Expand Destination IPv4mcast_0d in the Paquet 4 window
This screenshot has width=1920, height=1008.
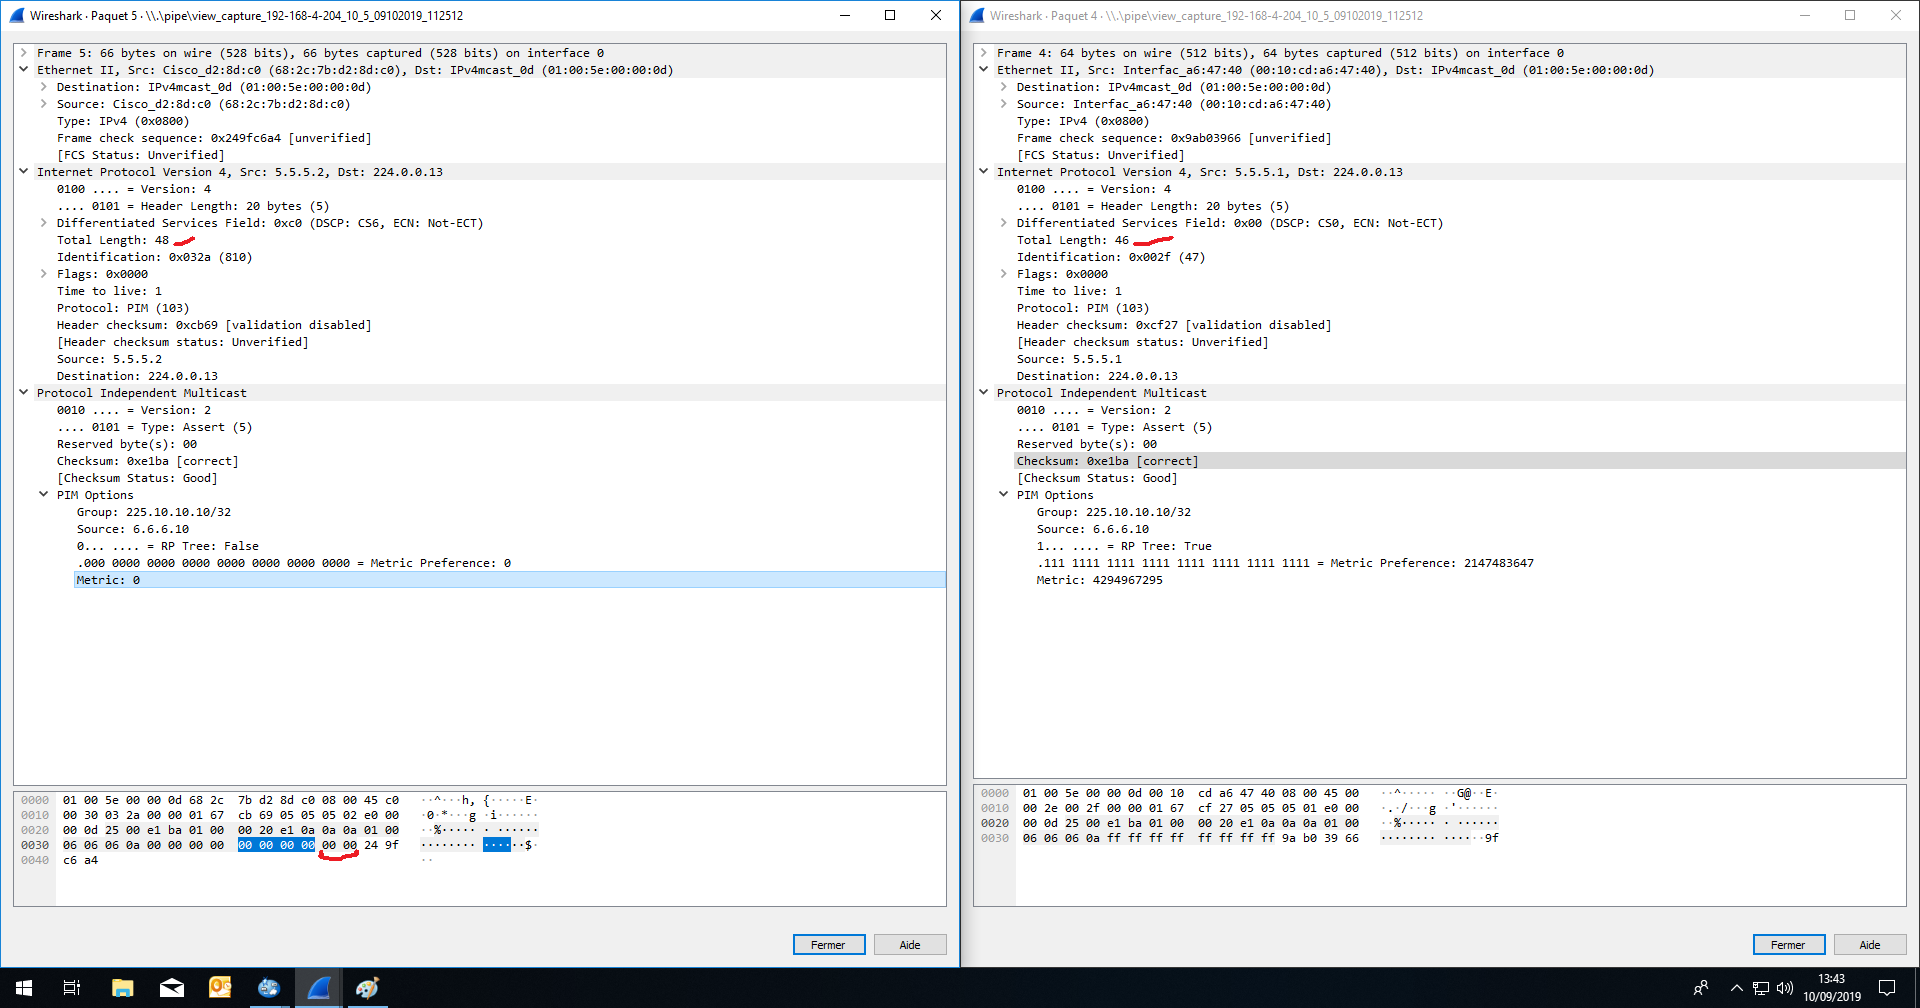1003,87
